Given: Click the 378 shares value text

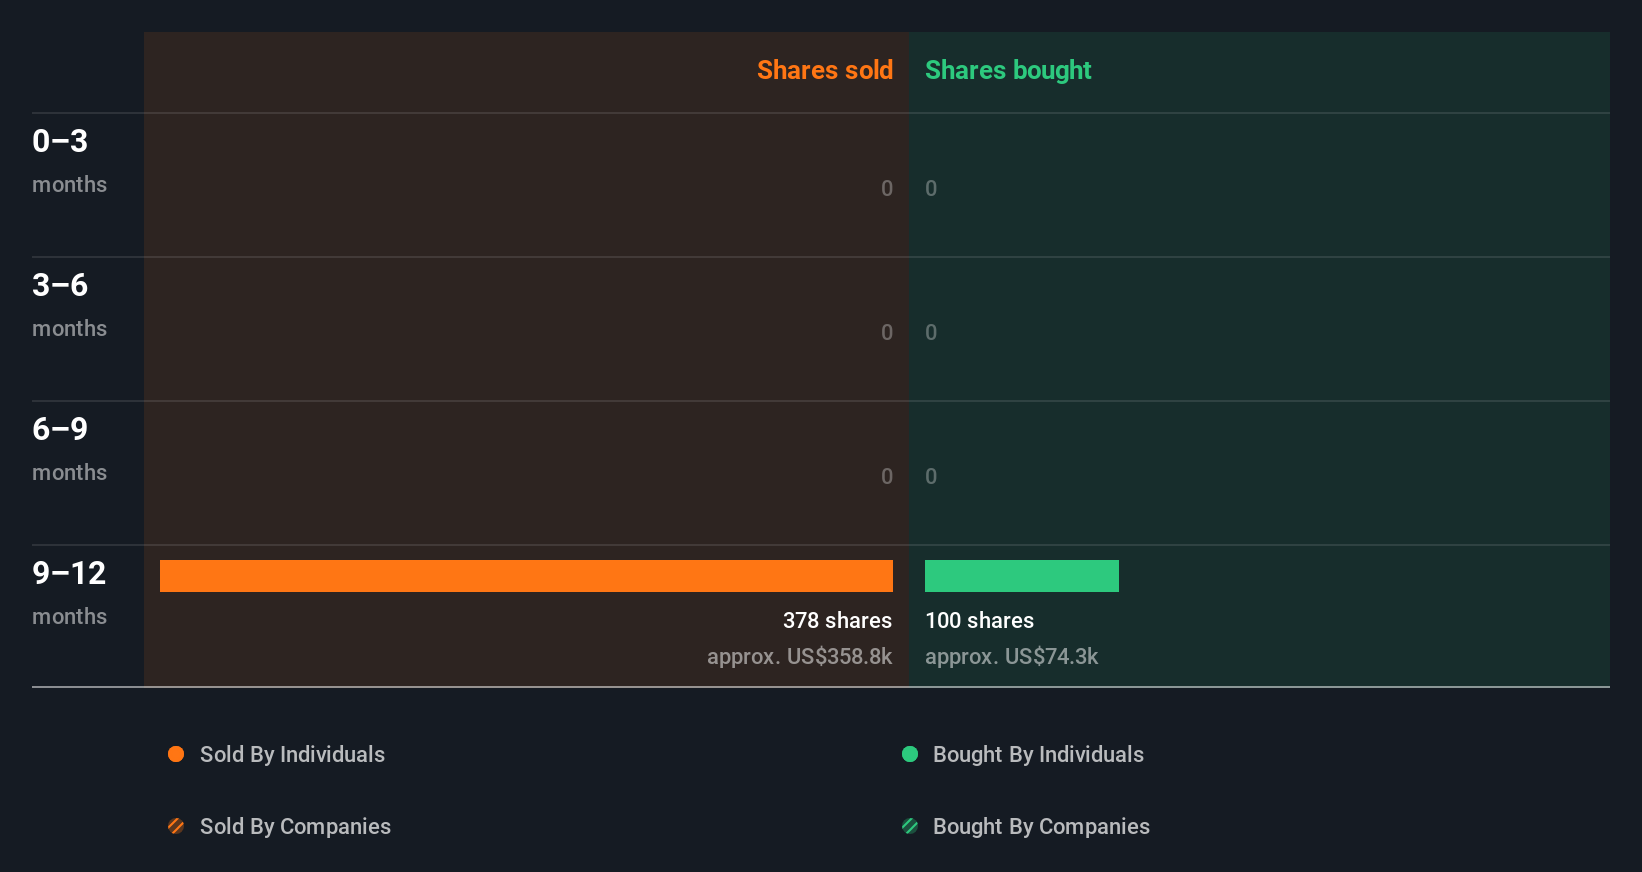Looking at the screenshot, I should 837,620.
